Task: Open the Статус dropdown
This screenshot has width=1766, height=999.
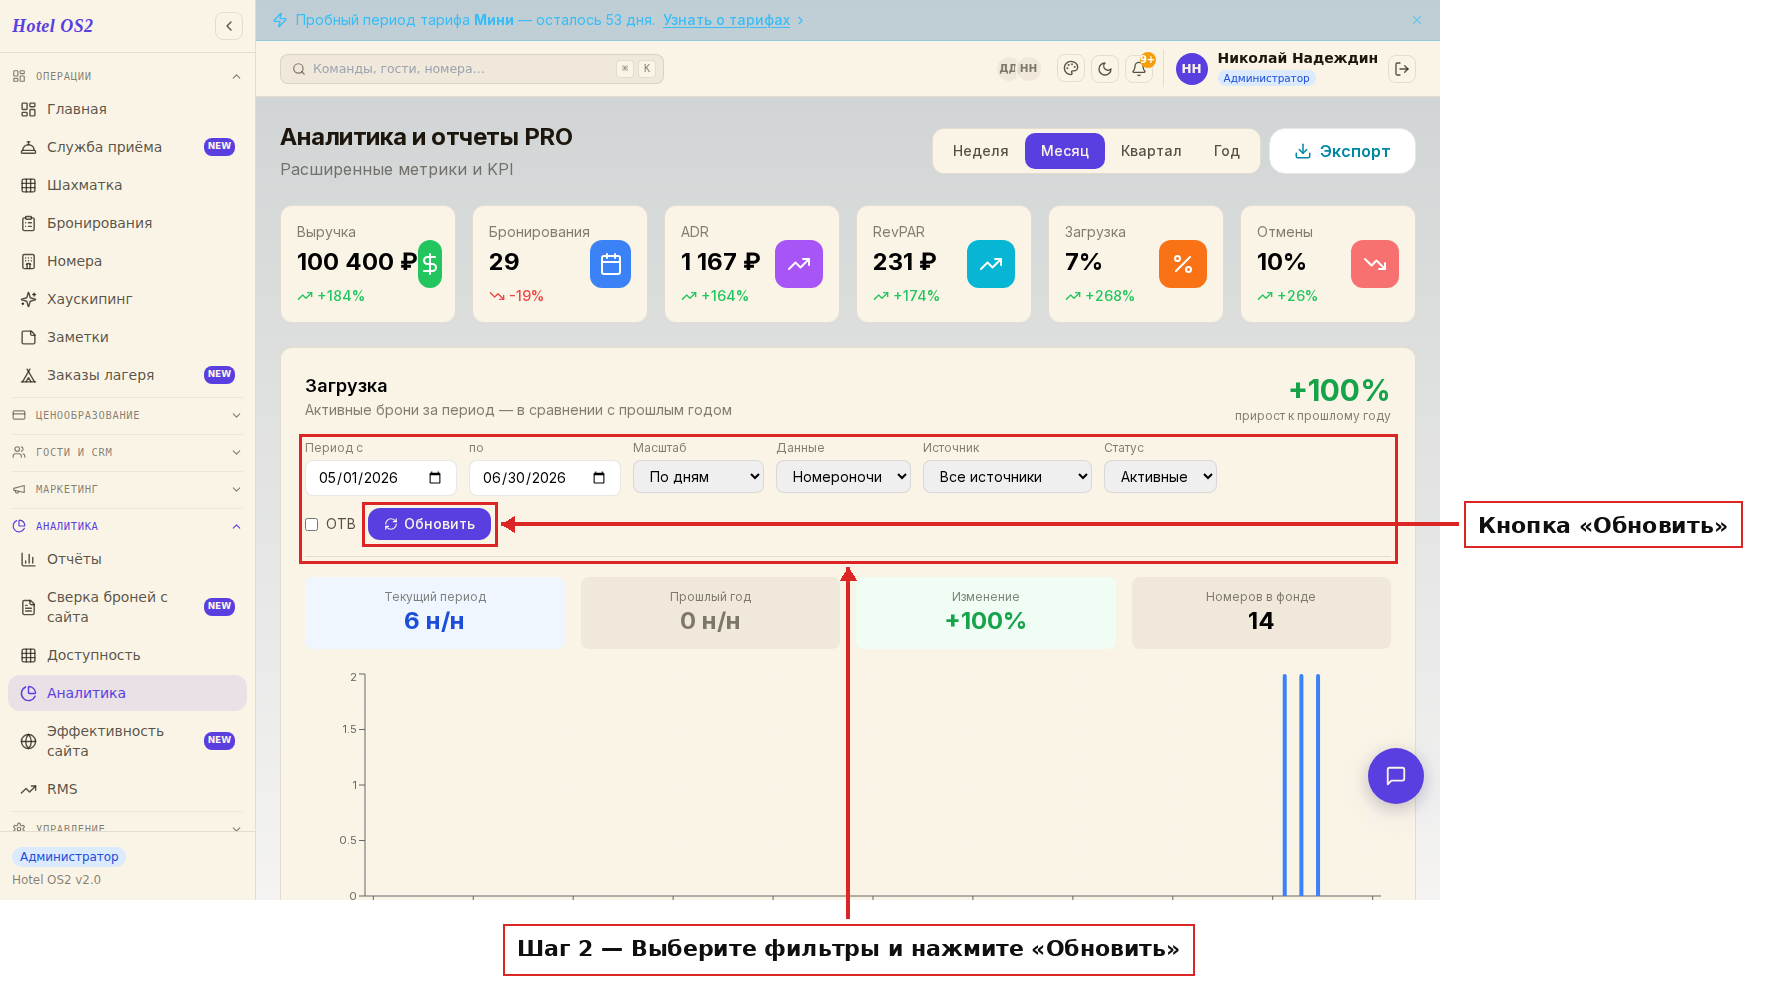Action: 1160,477
